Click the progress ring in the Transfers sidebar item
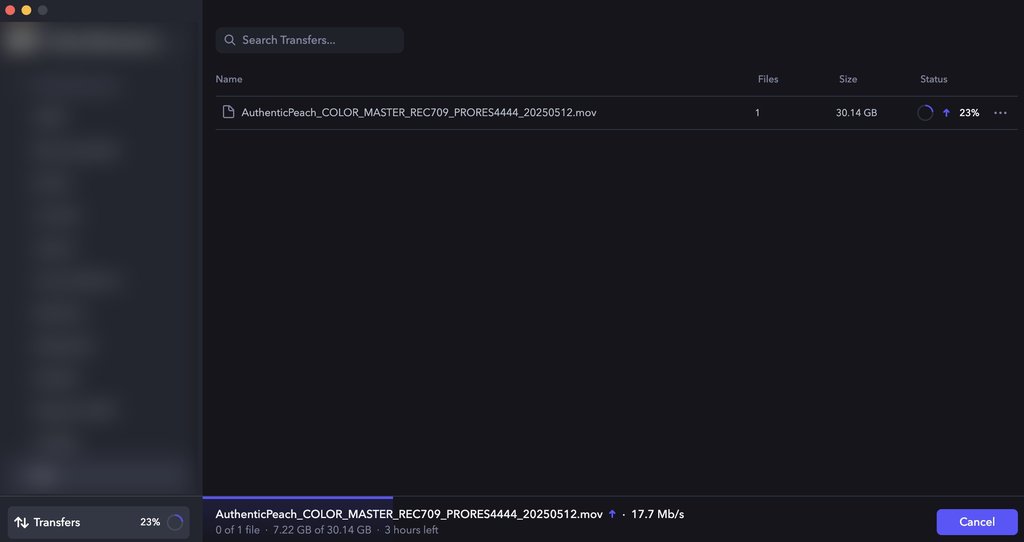 [x=175, y=522]
